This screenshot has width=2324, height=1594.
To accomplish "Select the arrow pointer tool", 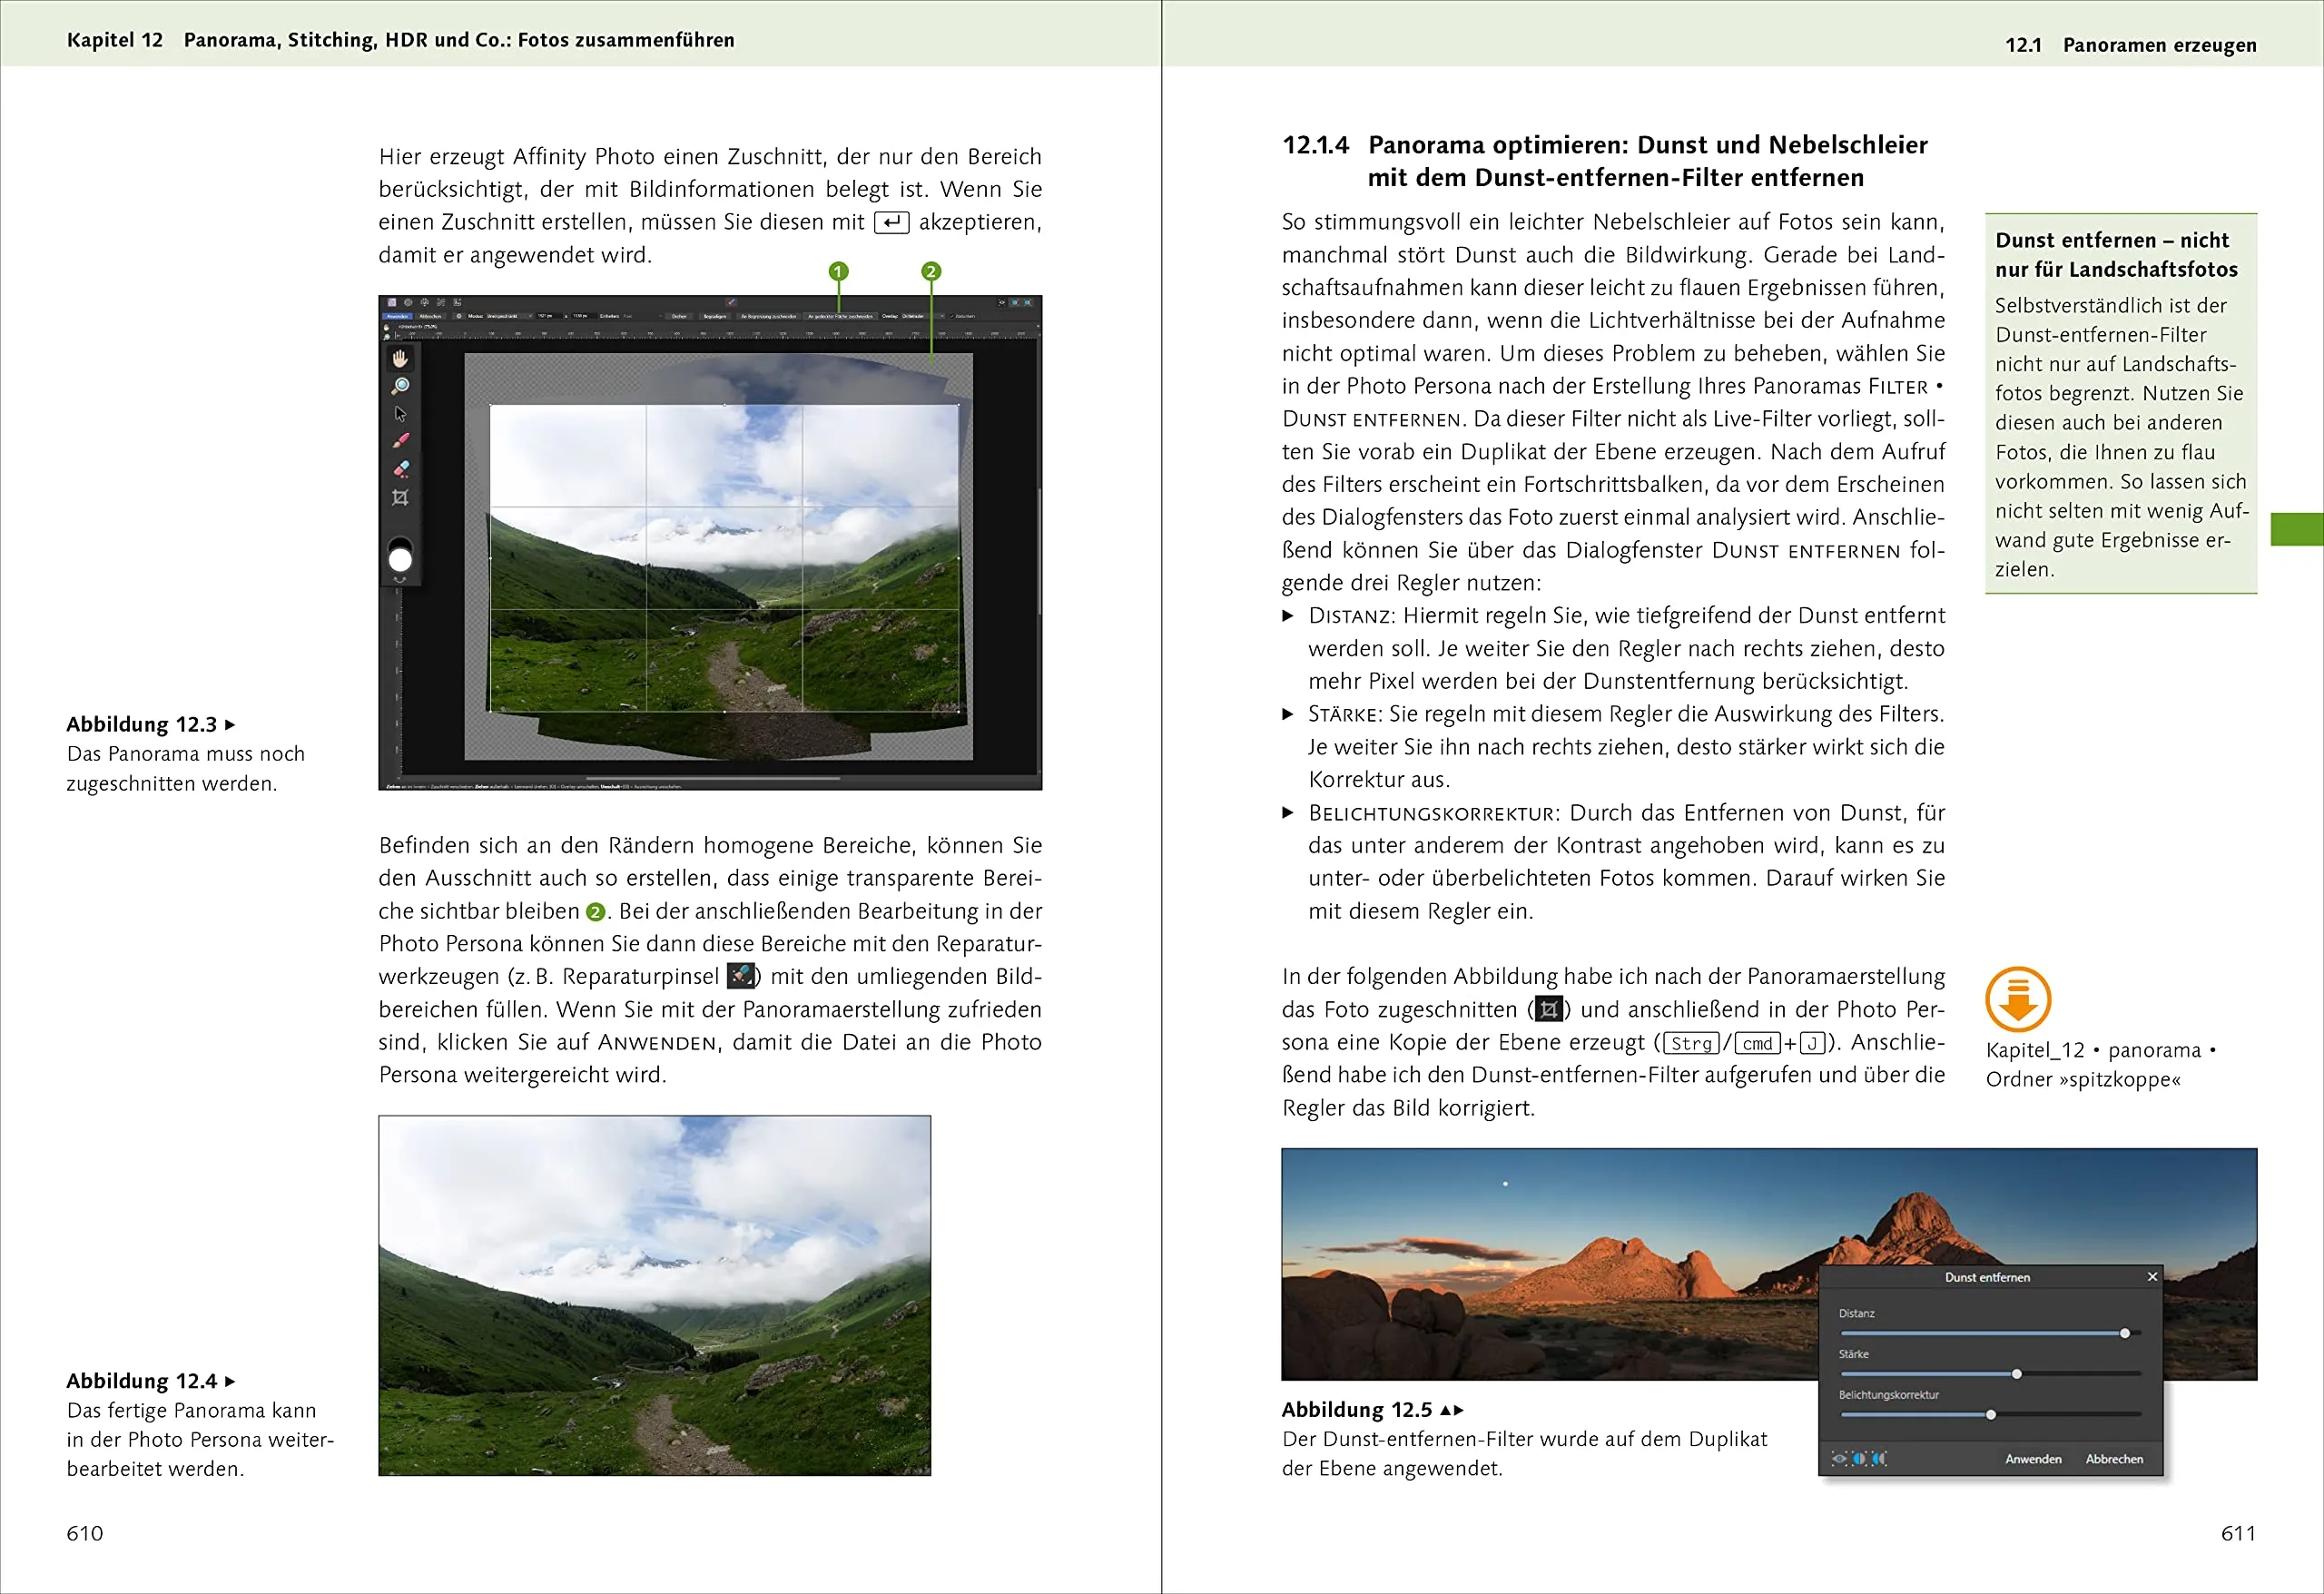I will 400,413.
